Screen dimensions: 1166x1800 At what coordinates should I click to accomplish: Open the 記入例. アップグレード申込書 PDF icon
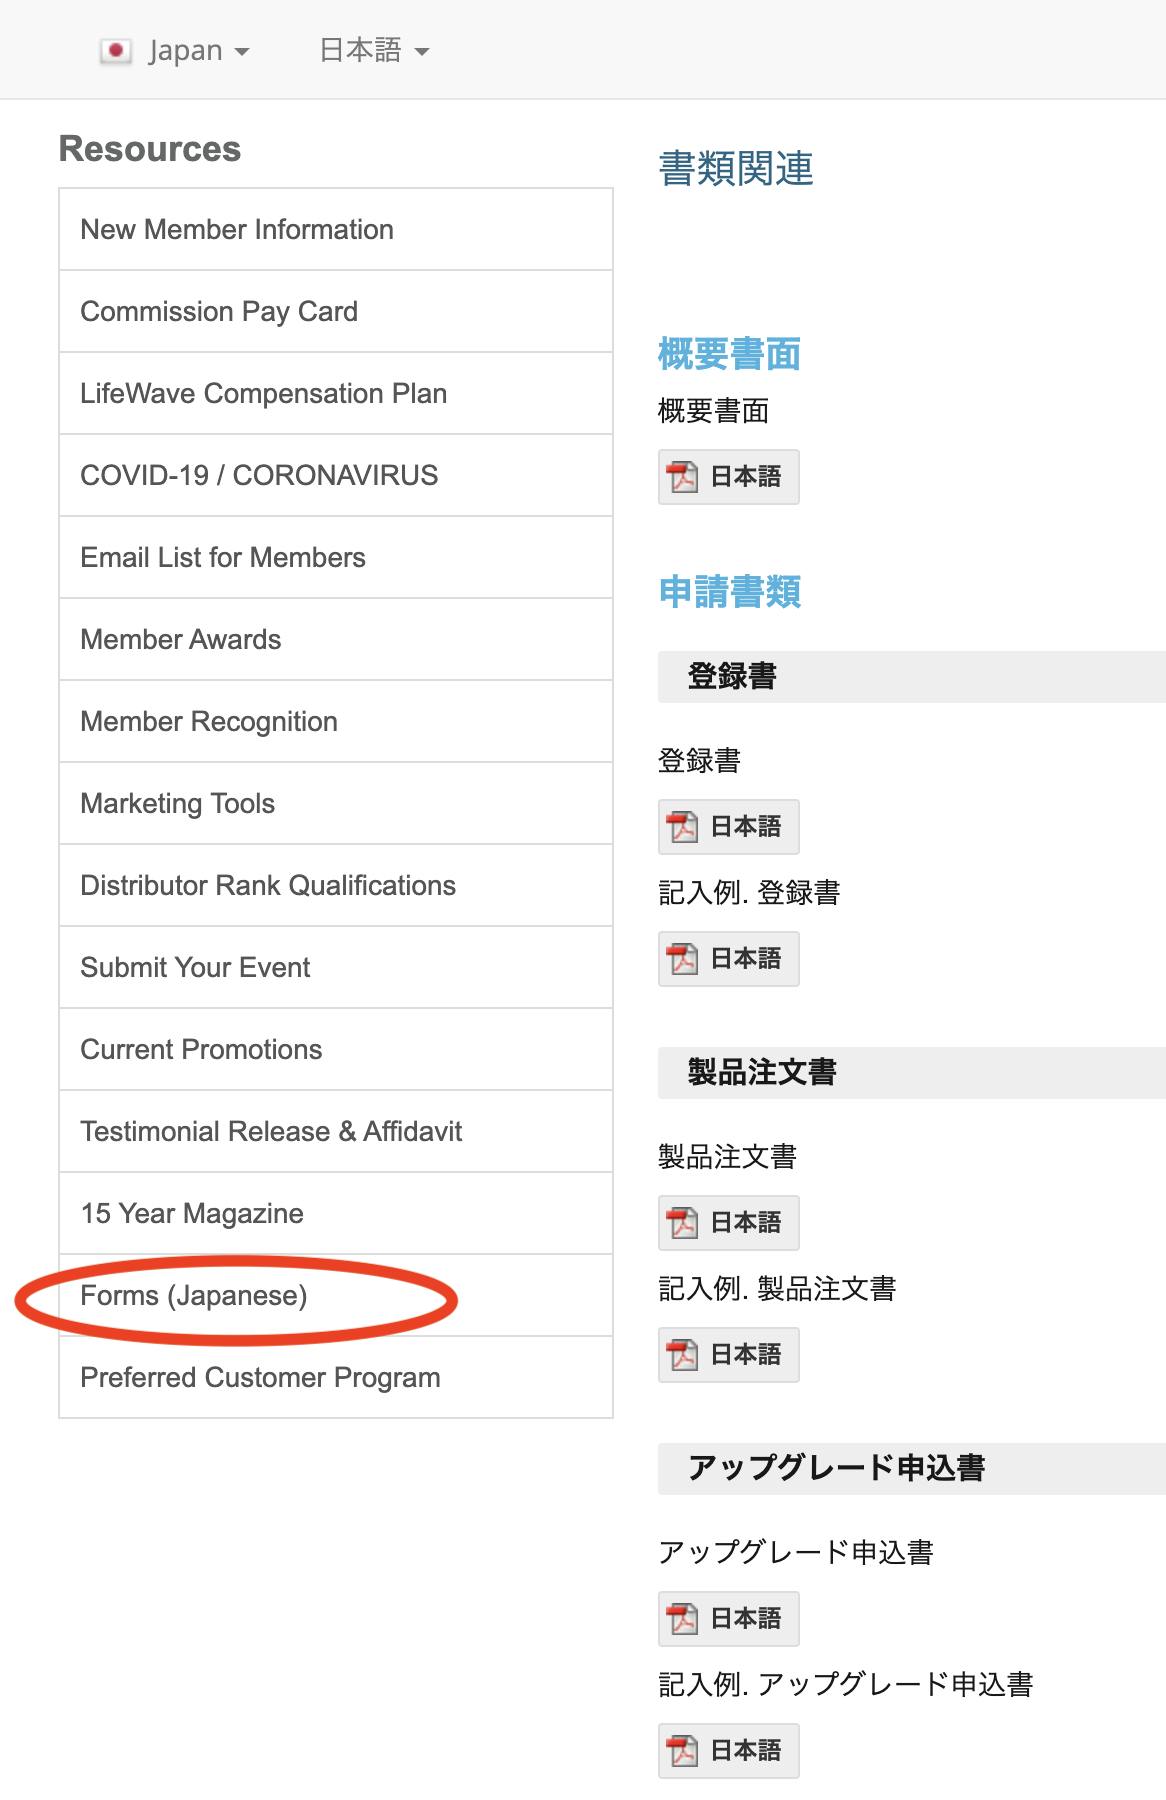pyautogui.click(x=683, y=1751)
